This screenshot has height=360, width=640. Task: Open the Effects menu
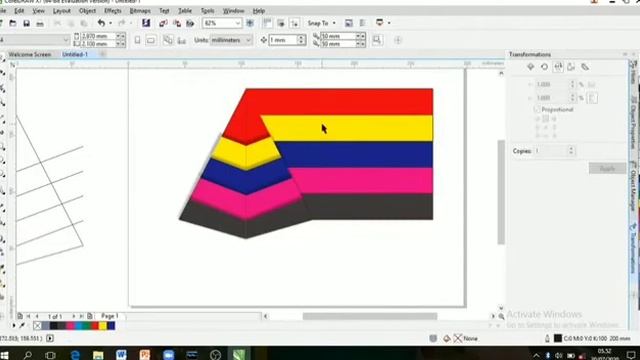(113, 11)
